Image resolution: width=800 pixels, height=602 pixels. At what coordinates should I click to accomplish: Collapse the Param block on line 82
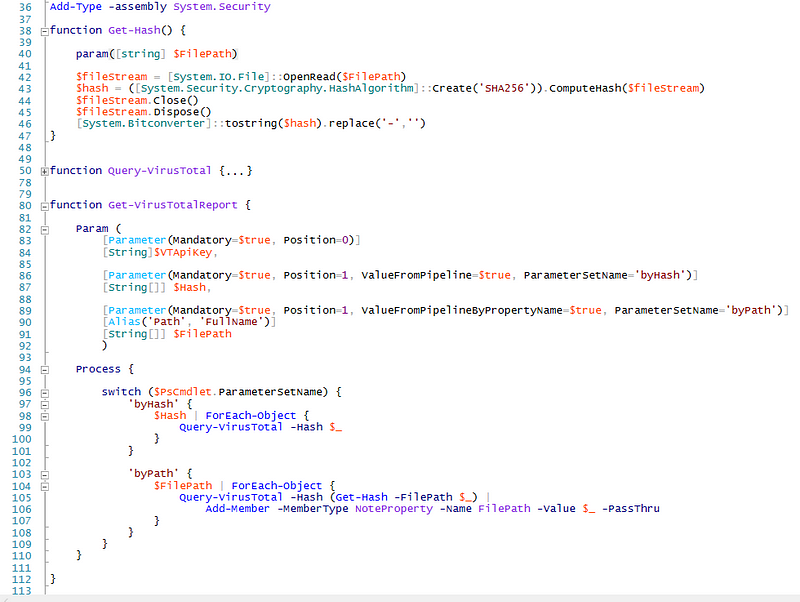(x=44, y=230)
